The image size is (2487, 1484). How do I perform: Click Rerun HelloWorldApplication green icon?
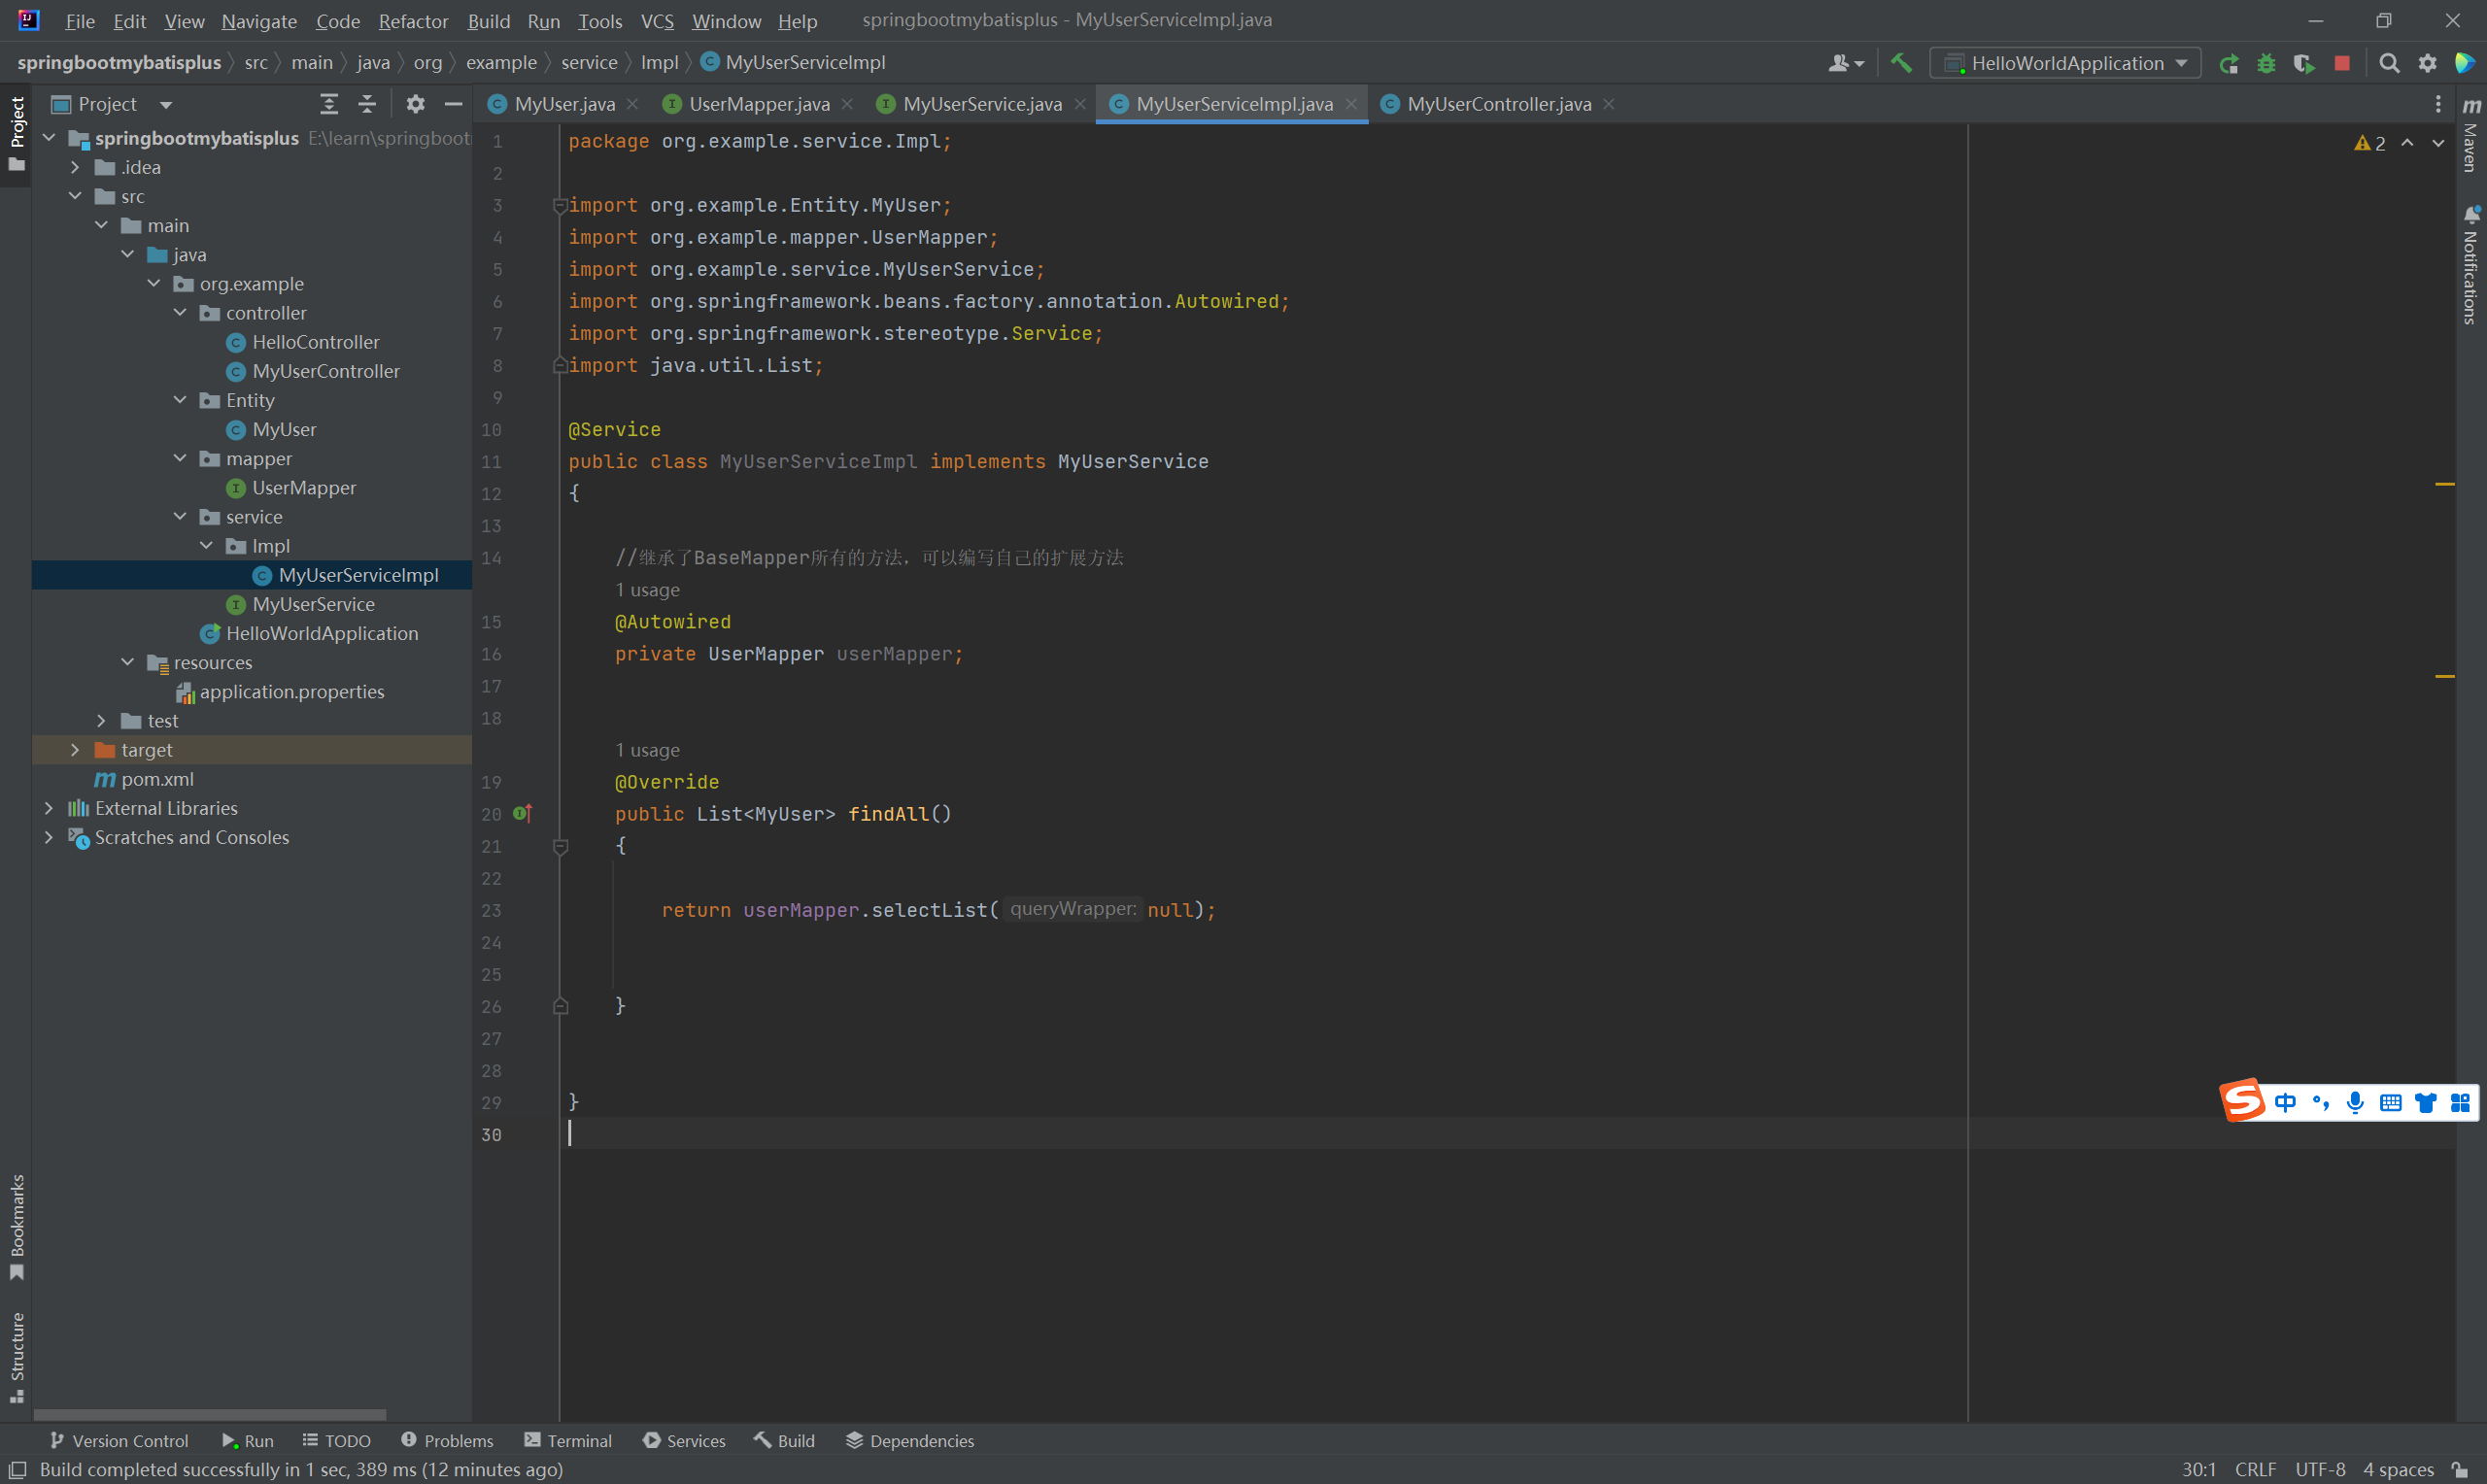point(2228,63)
